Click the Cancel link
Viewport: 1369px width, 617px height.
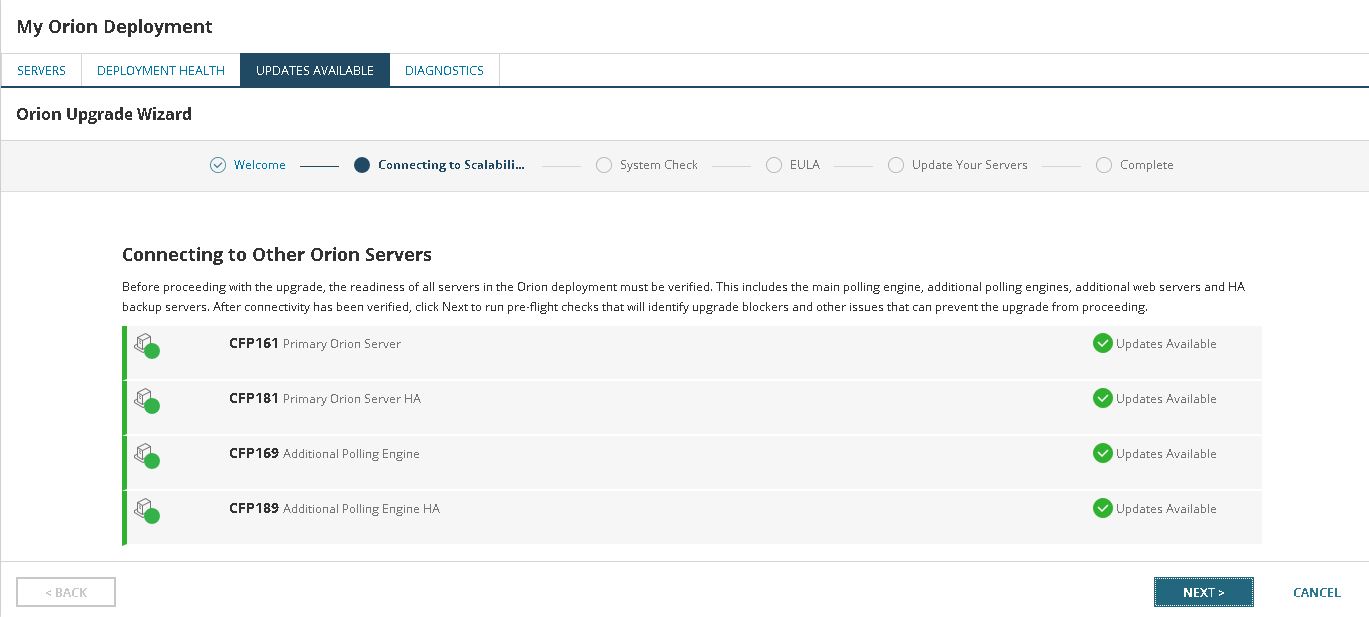coord(1316,592)
